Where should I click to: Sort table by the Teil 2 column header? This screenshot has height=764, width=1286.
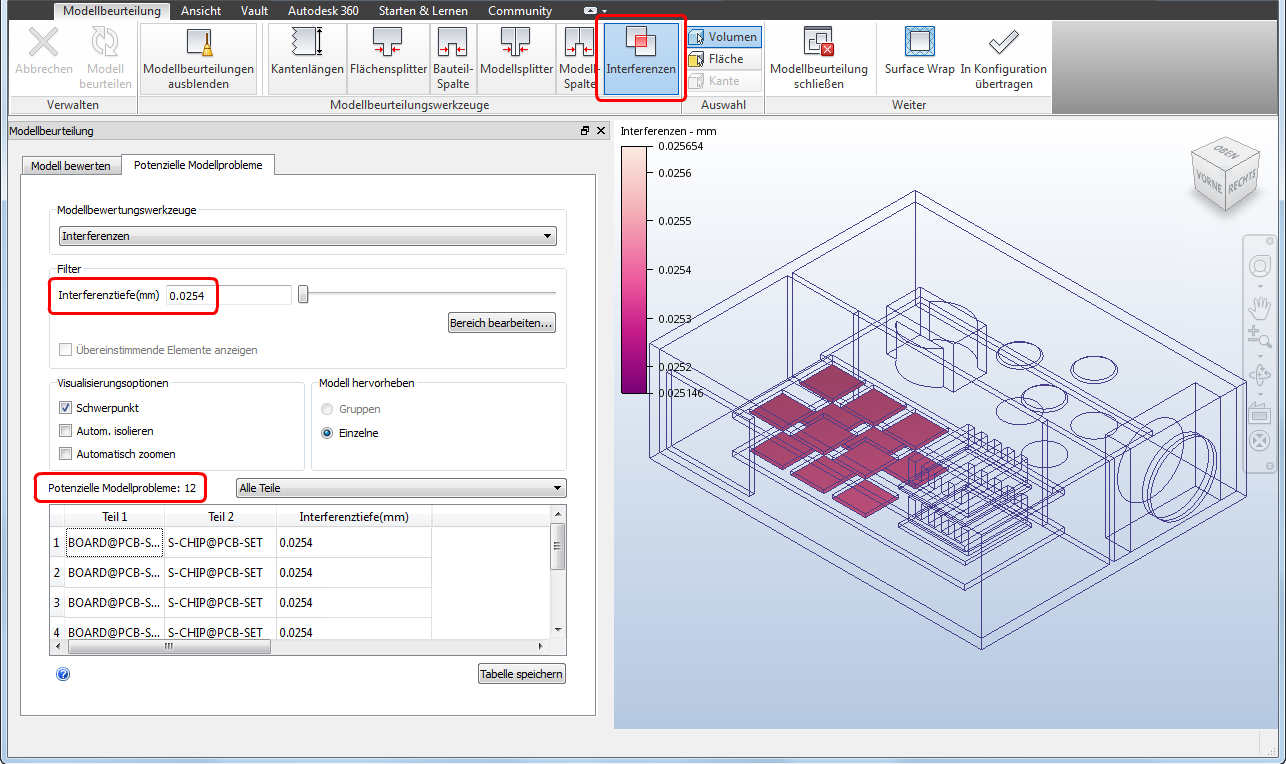click(x=221, y=517)
